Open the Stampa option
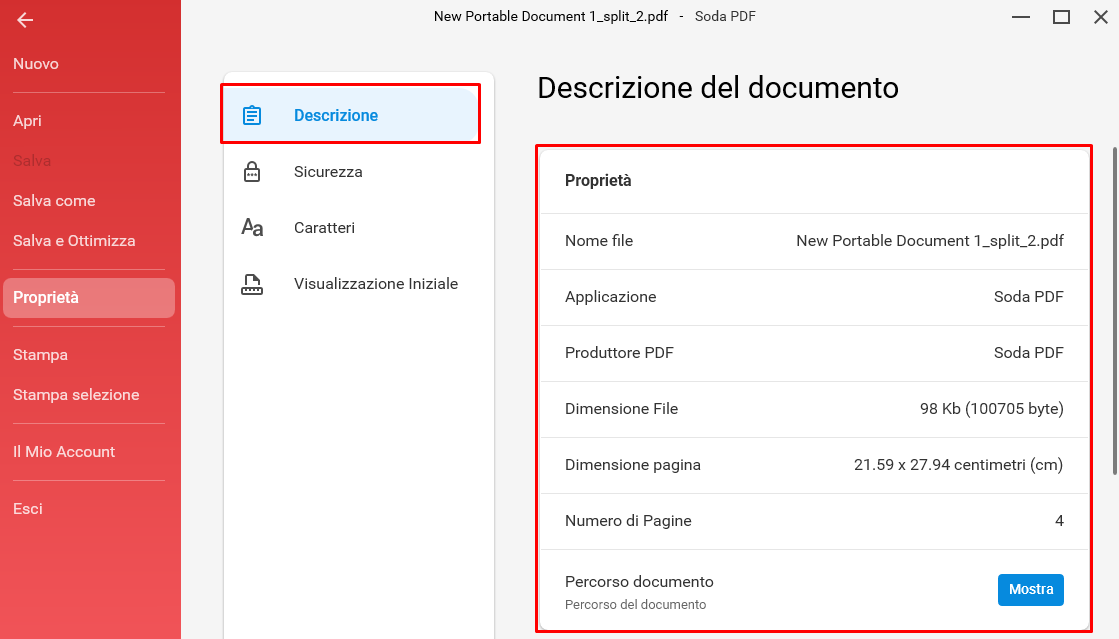This screenshot has height=639, width=1119. tap(40, 355)
